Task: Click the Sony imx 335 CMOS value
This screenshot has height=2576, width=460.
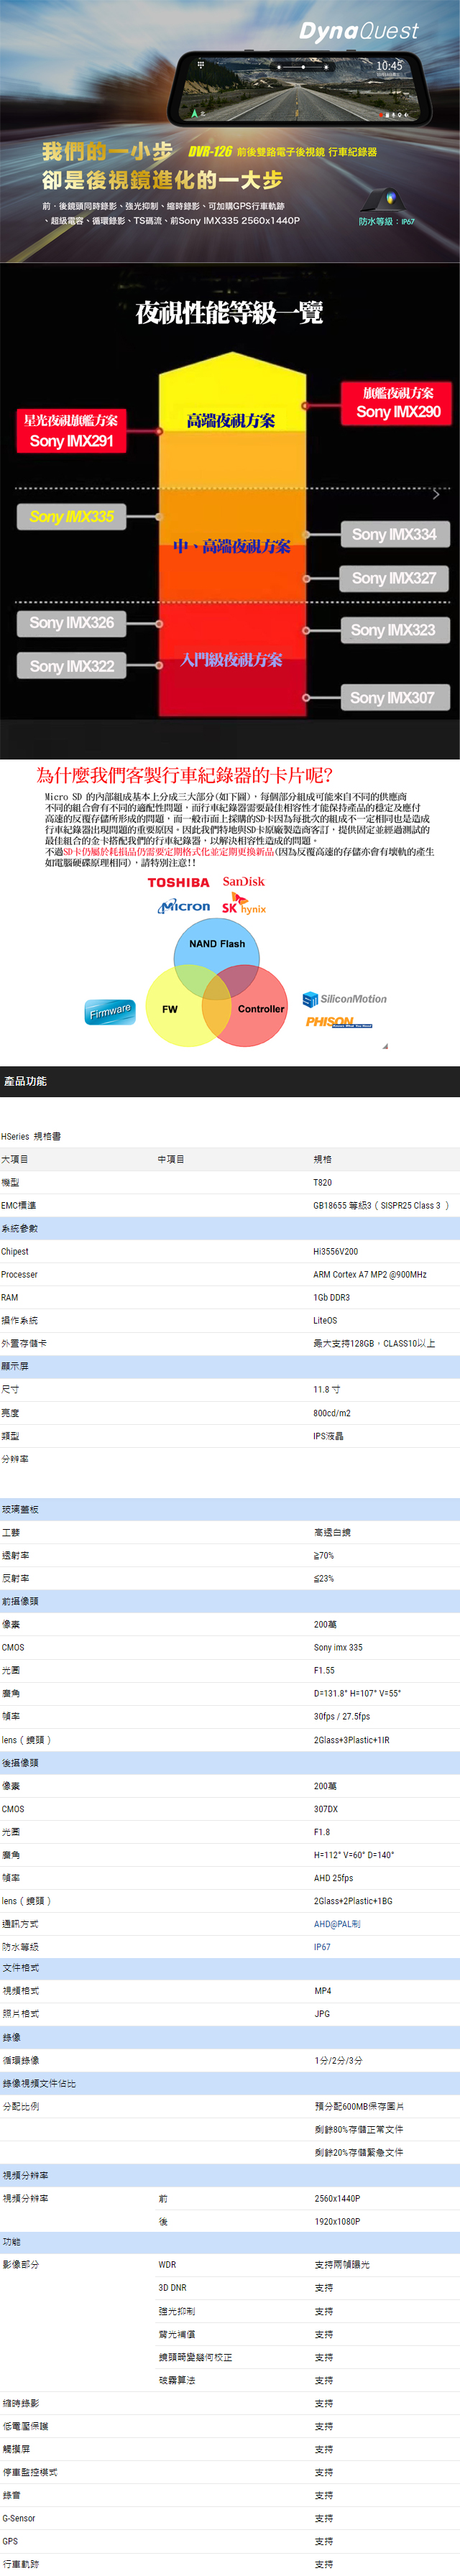Action: [x=338, y=1647]
